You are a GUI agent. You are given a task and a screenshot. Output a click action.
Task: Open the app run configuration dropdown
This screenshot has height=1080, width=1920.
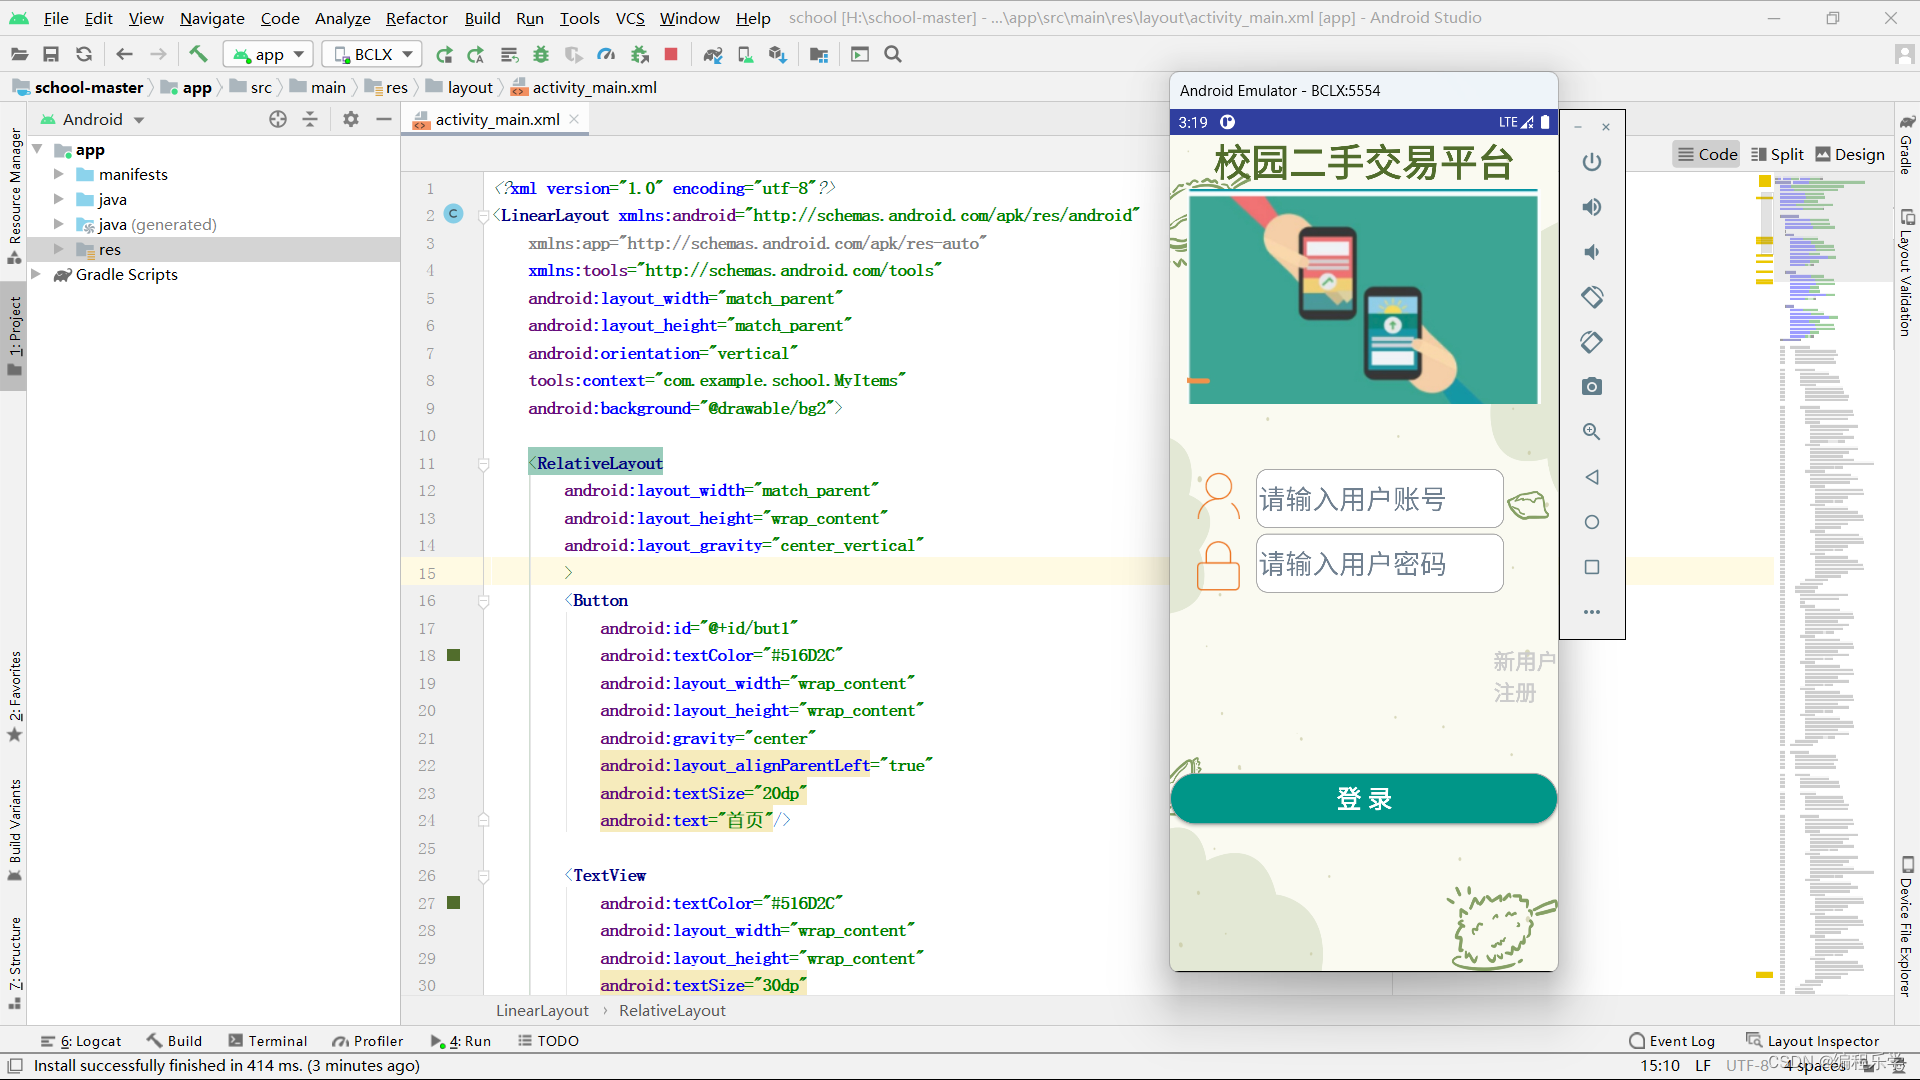click(268, 54)
